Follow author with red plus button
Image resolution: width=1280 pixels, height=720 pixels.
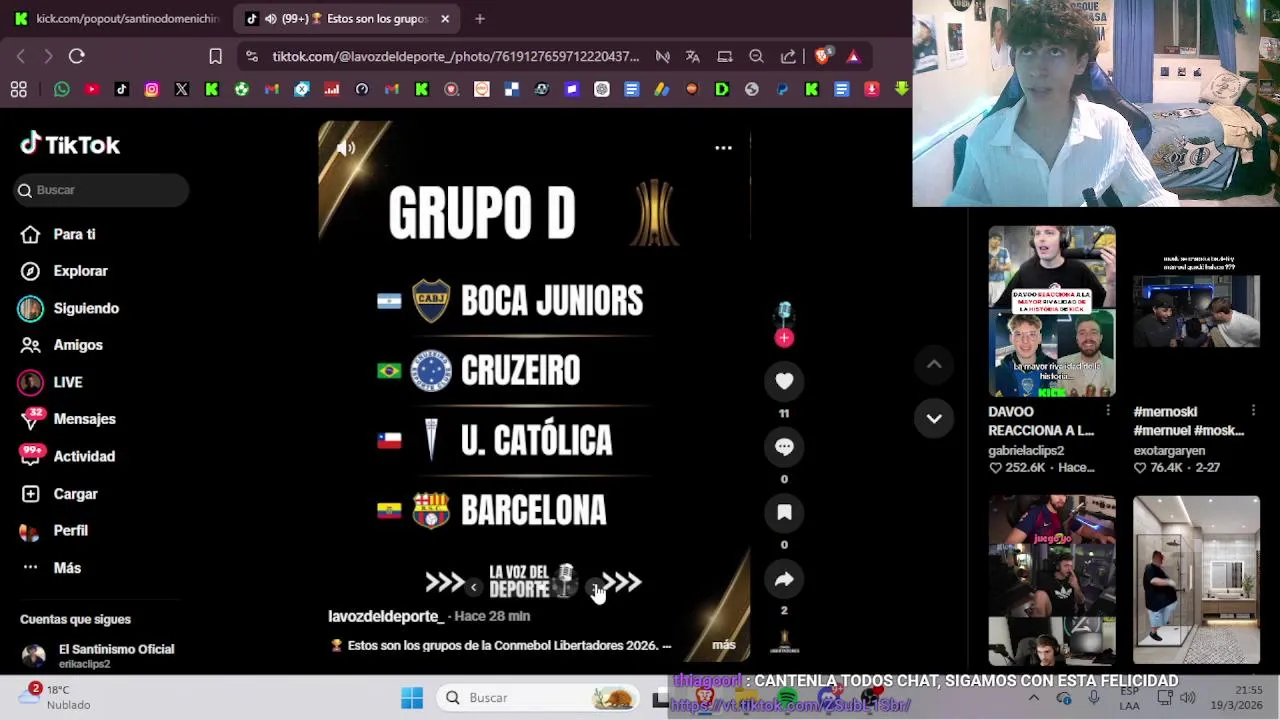click(784, 338)
